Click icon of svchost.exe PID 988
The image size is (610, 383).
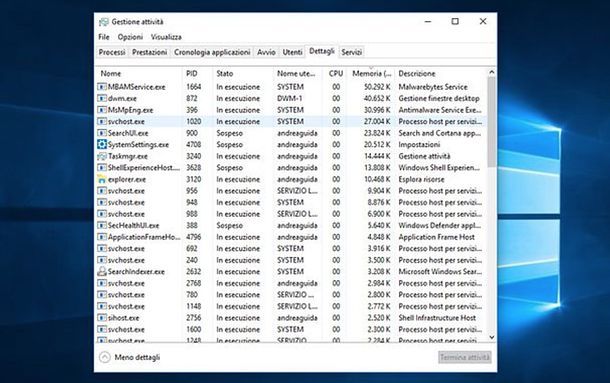pos(102,214)
